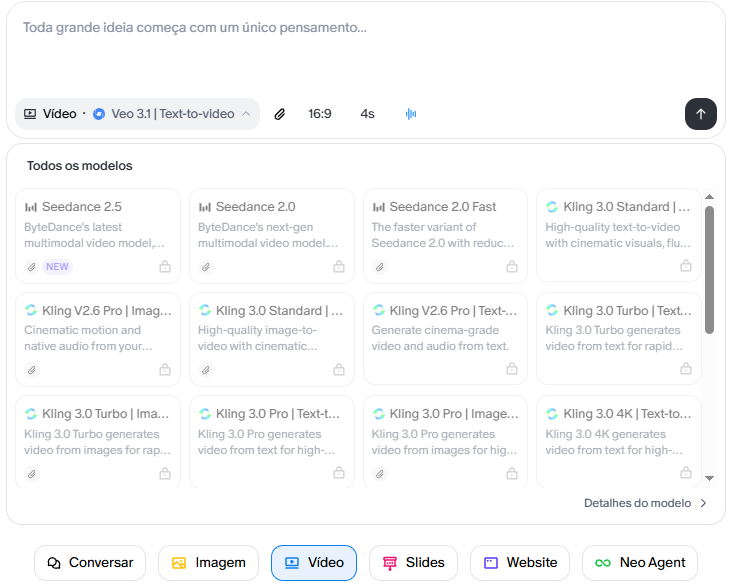Switch to Website mode
The height and width of the screenshot is (587, 733).
(x=520, y=563)
